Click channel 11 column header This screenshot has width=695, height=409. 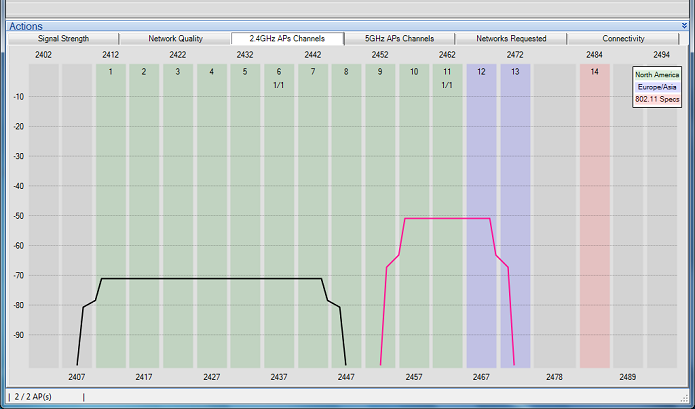(447, 71)
